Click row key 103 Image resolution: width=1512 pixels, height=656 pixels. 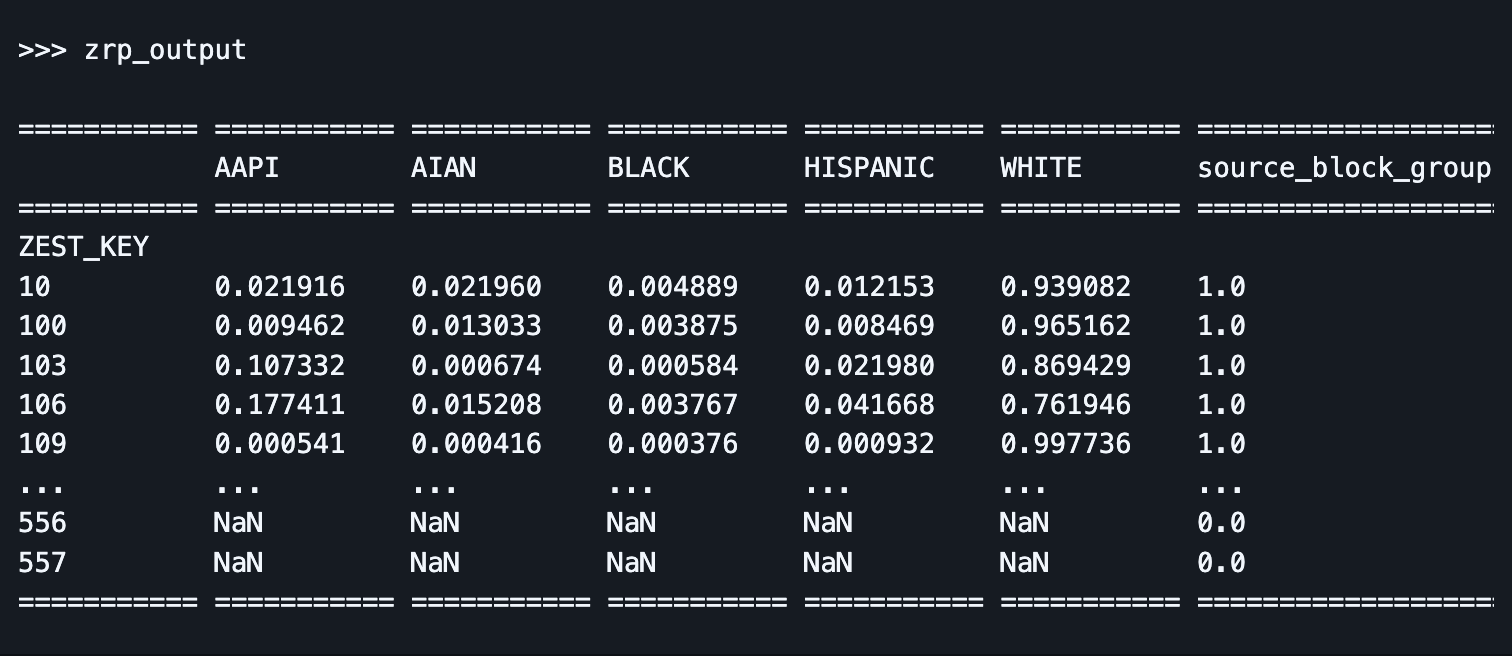(x=42, y=365)
